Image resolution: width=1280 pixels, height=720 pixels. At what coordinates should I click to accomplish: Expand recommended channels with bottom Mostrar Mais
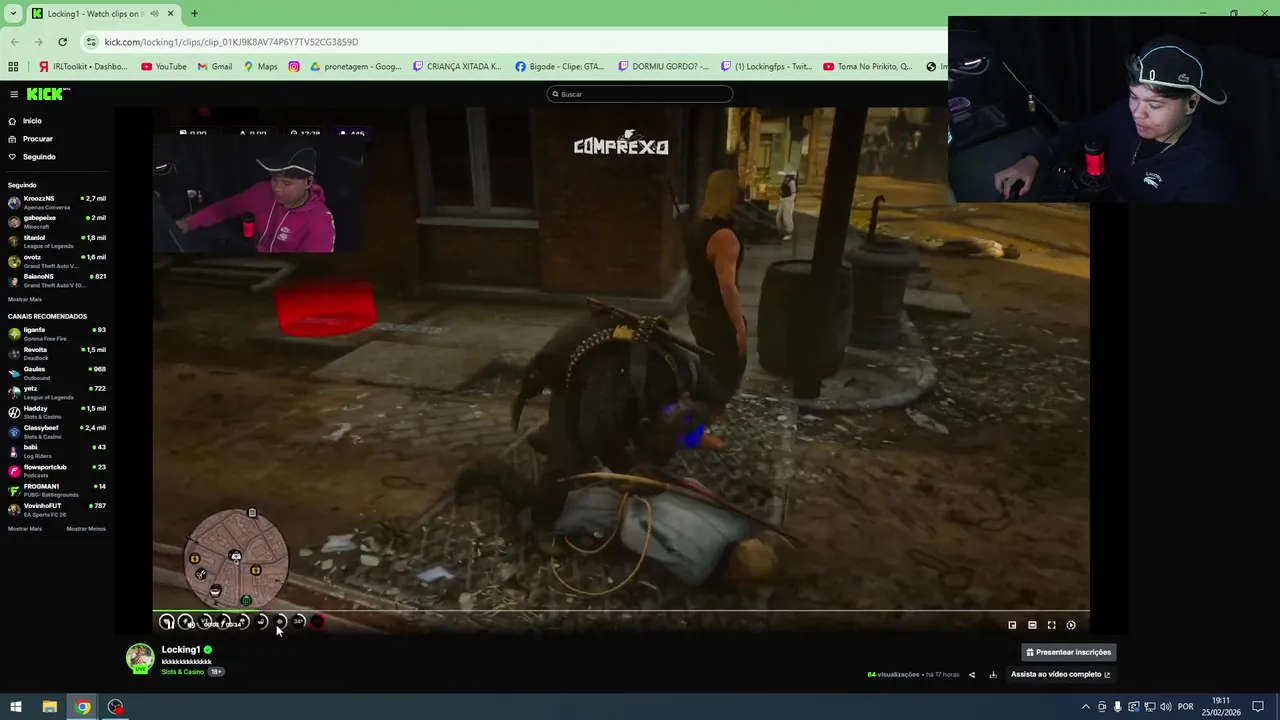click(x=25, y=529)
